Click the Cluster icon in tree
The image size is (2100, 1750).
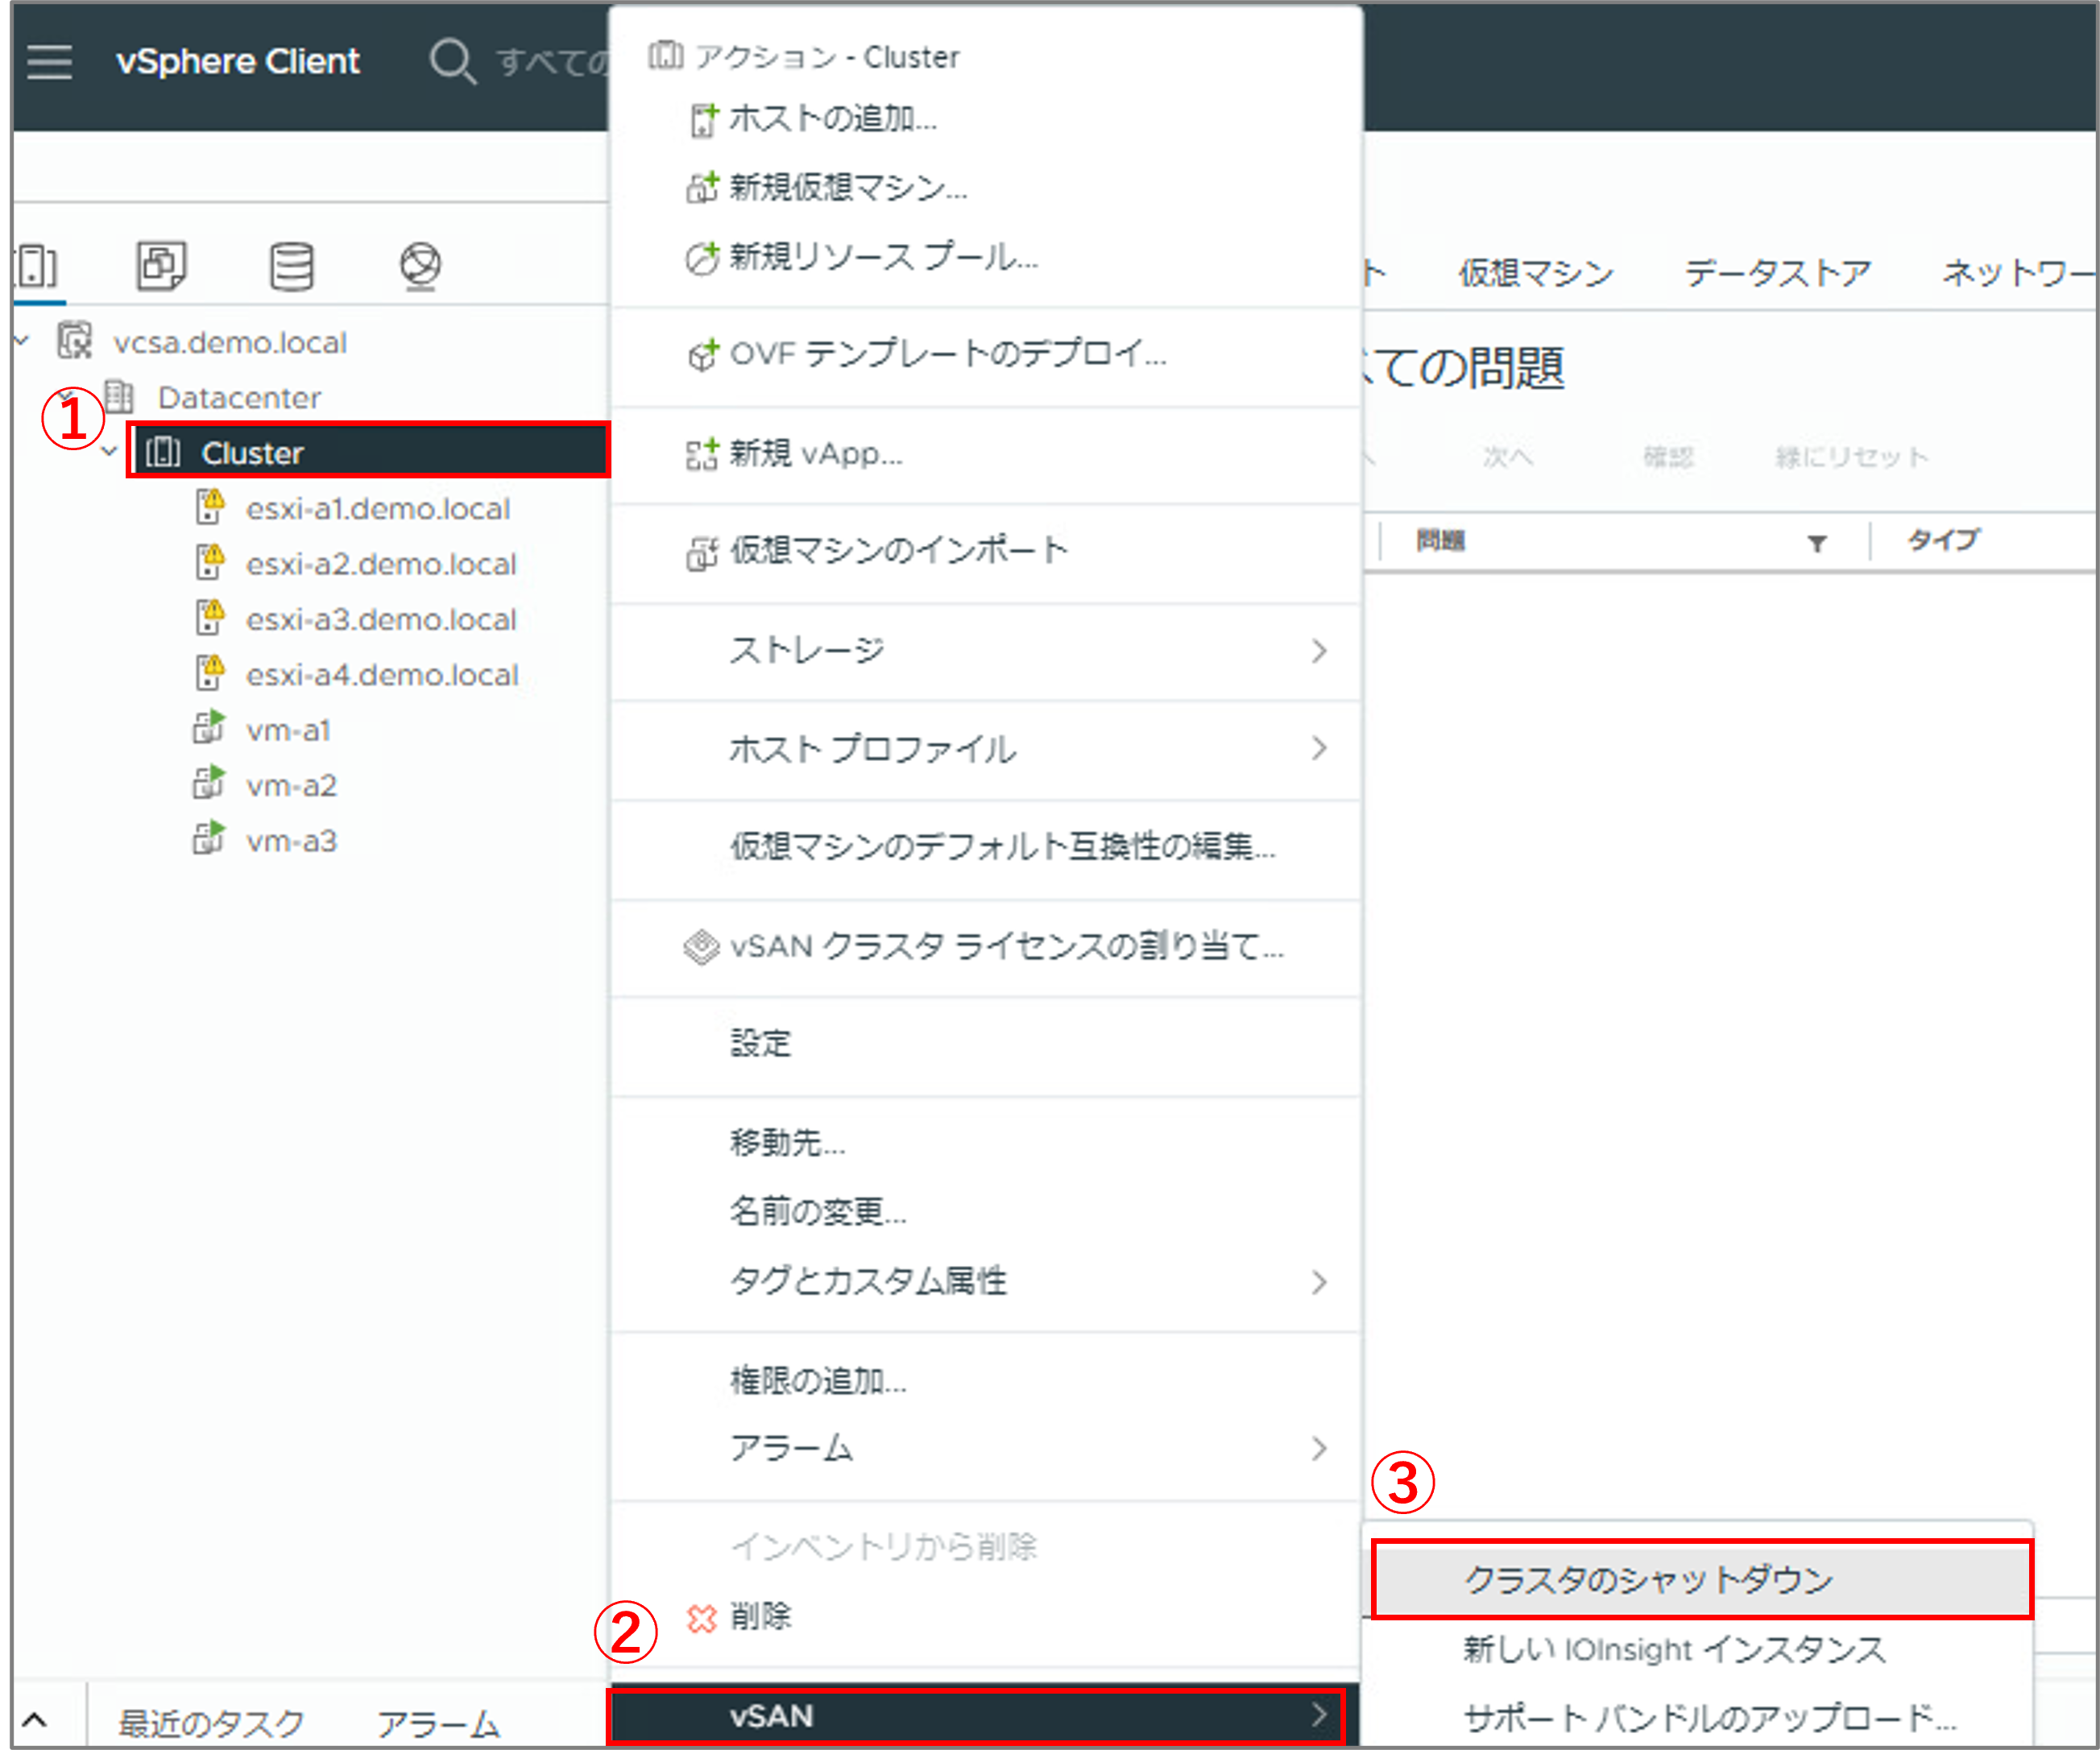click(163, 452)
